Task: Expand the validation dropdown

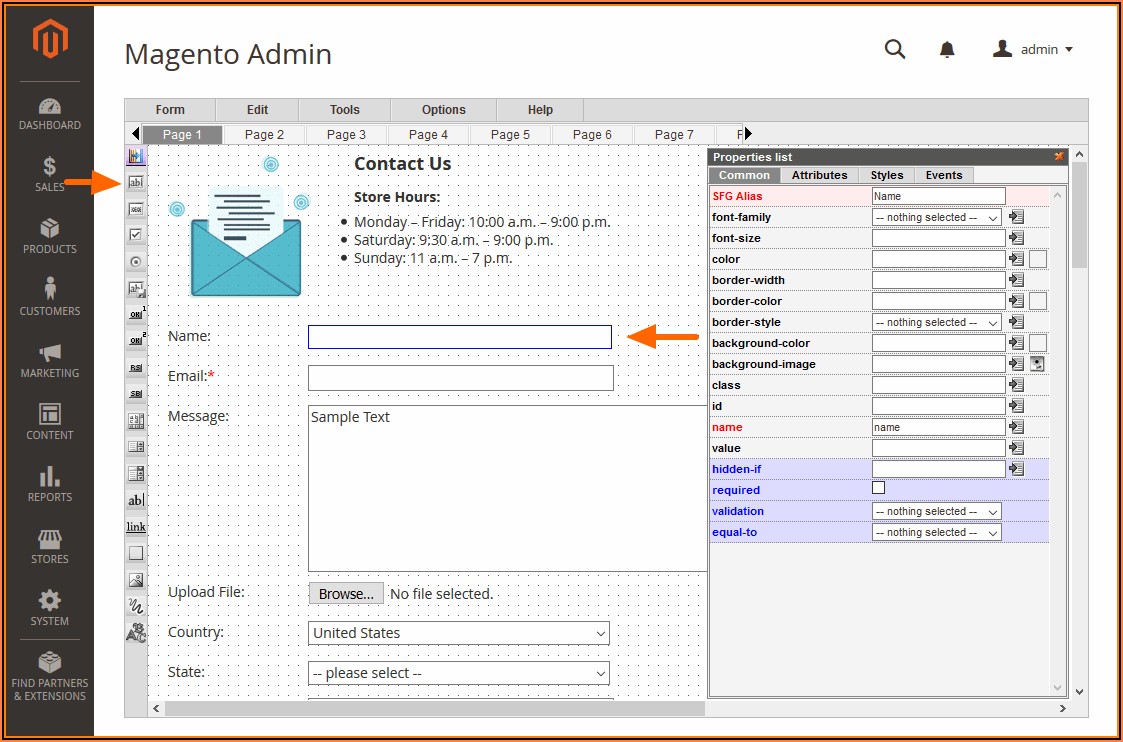Action: 936,511
